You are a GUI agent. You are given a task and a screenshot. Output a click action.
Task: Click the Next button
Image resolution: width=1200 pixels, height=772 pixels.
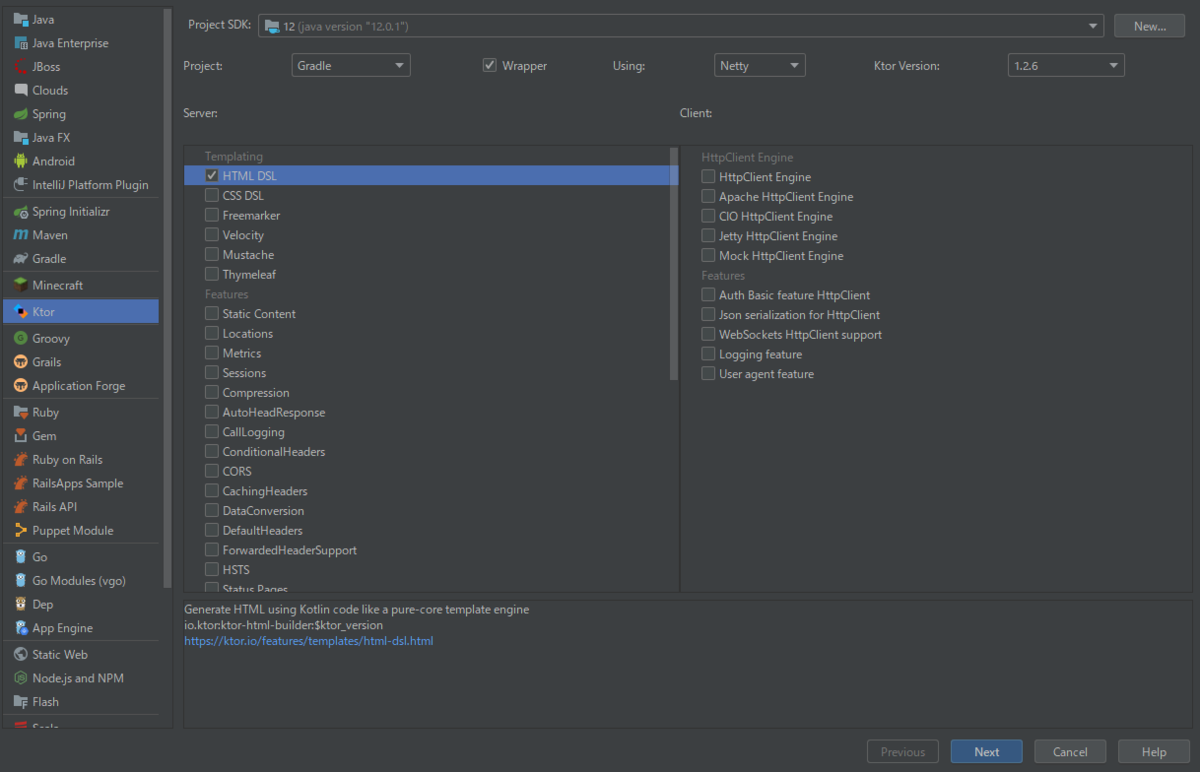(986, 752)
